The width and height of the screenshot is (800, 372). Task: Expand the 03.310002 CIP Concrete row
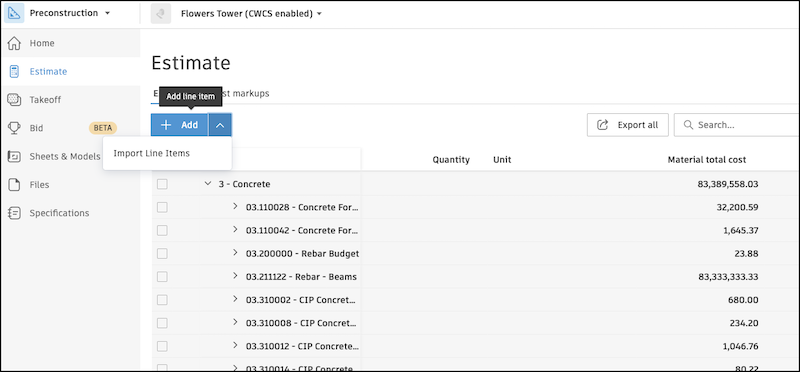(235, 299)
